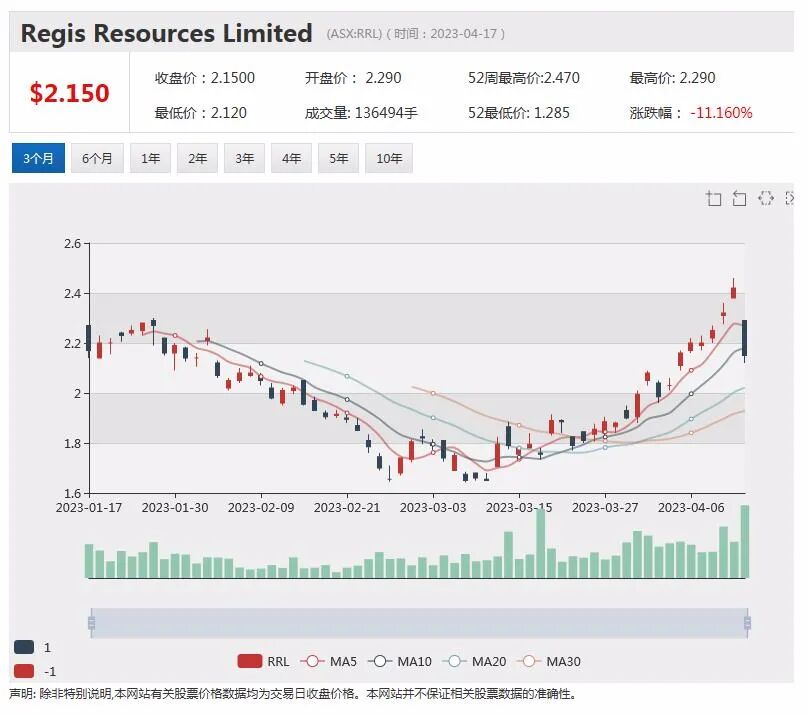Click the right handle of the data zoom slider
This screenshot has width=808, height=716.
(748, 623)
